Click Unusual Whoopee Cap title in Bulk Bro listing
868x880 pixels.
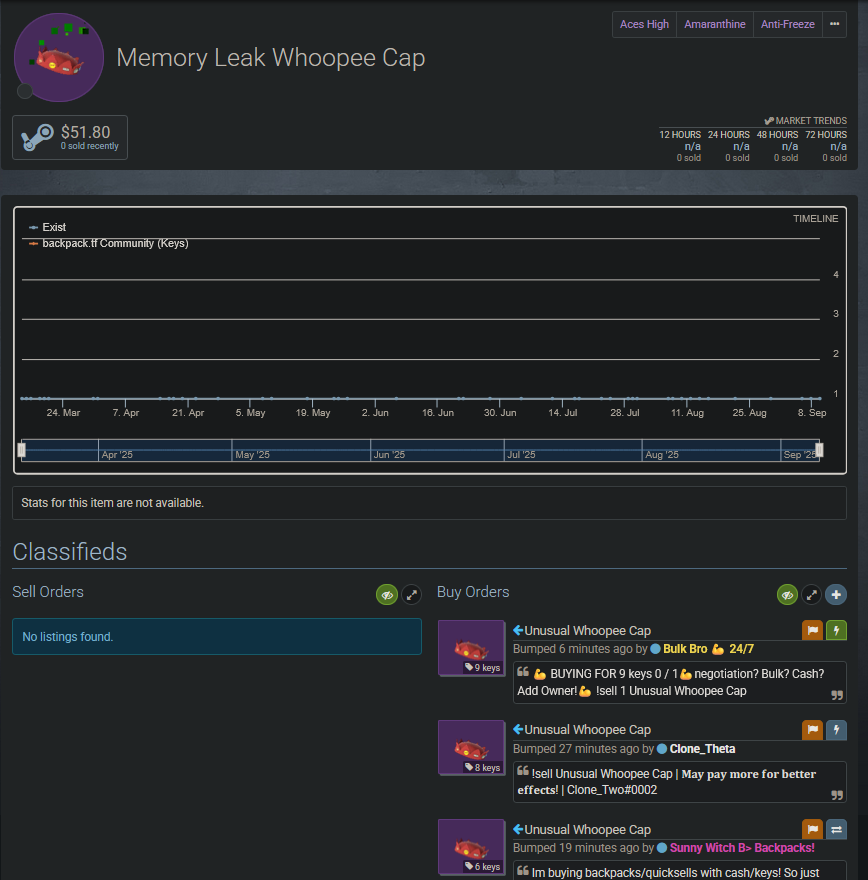click(587, 631)
